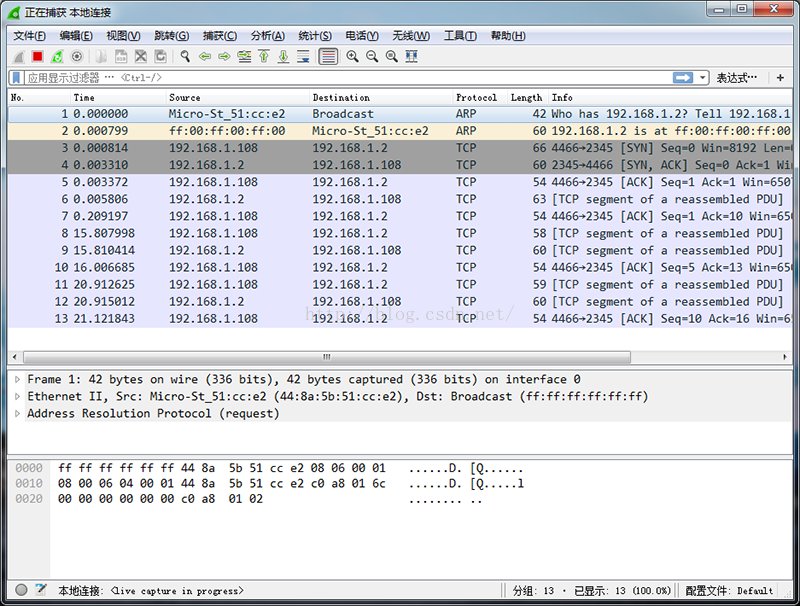The height and width of the screenshot is (606, 800).
Task: Restart the current capture with green fin
Action: [57, 57]
